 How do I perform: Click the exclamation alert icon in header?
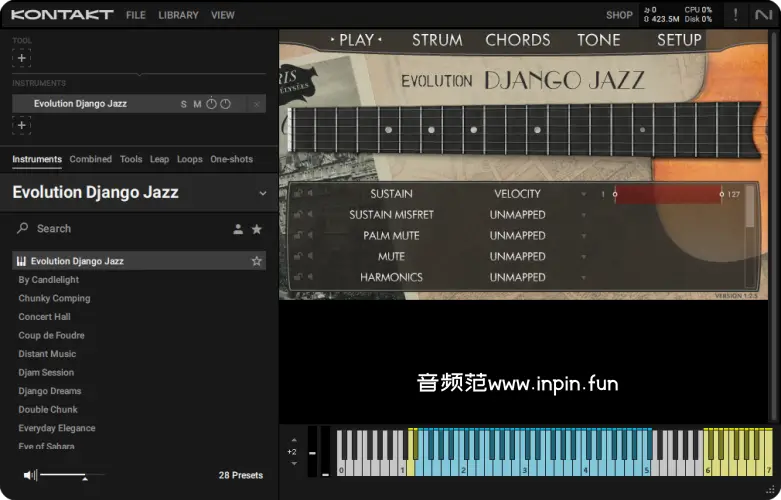click(736, 15)
